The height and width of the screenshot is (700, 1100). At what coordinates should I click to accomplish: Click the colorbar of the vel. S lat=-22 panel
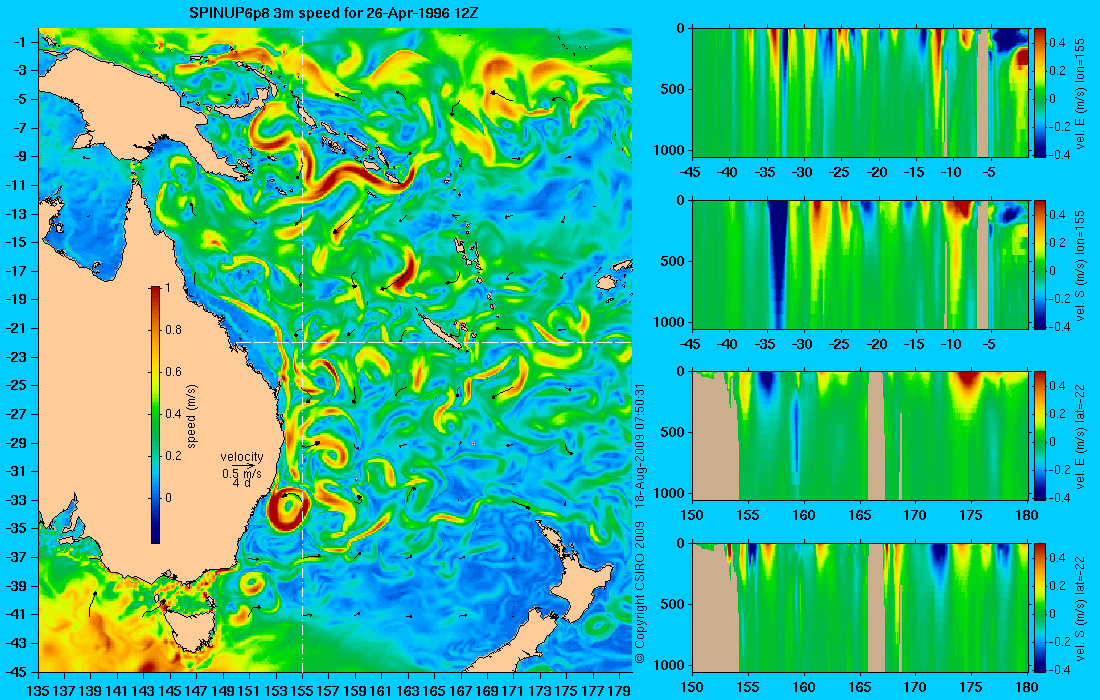[x=1040, y=607]
